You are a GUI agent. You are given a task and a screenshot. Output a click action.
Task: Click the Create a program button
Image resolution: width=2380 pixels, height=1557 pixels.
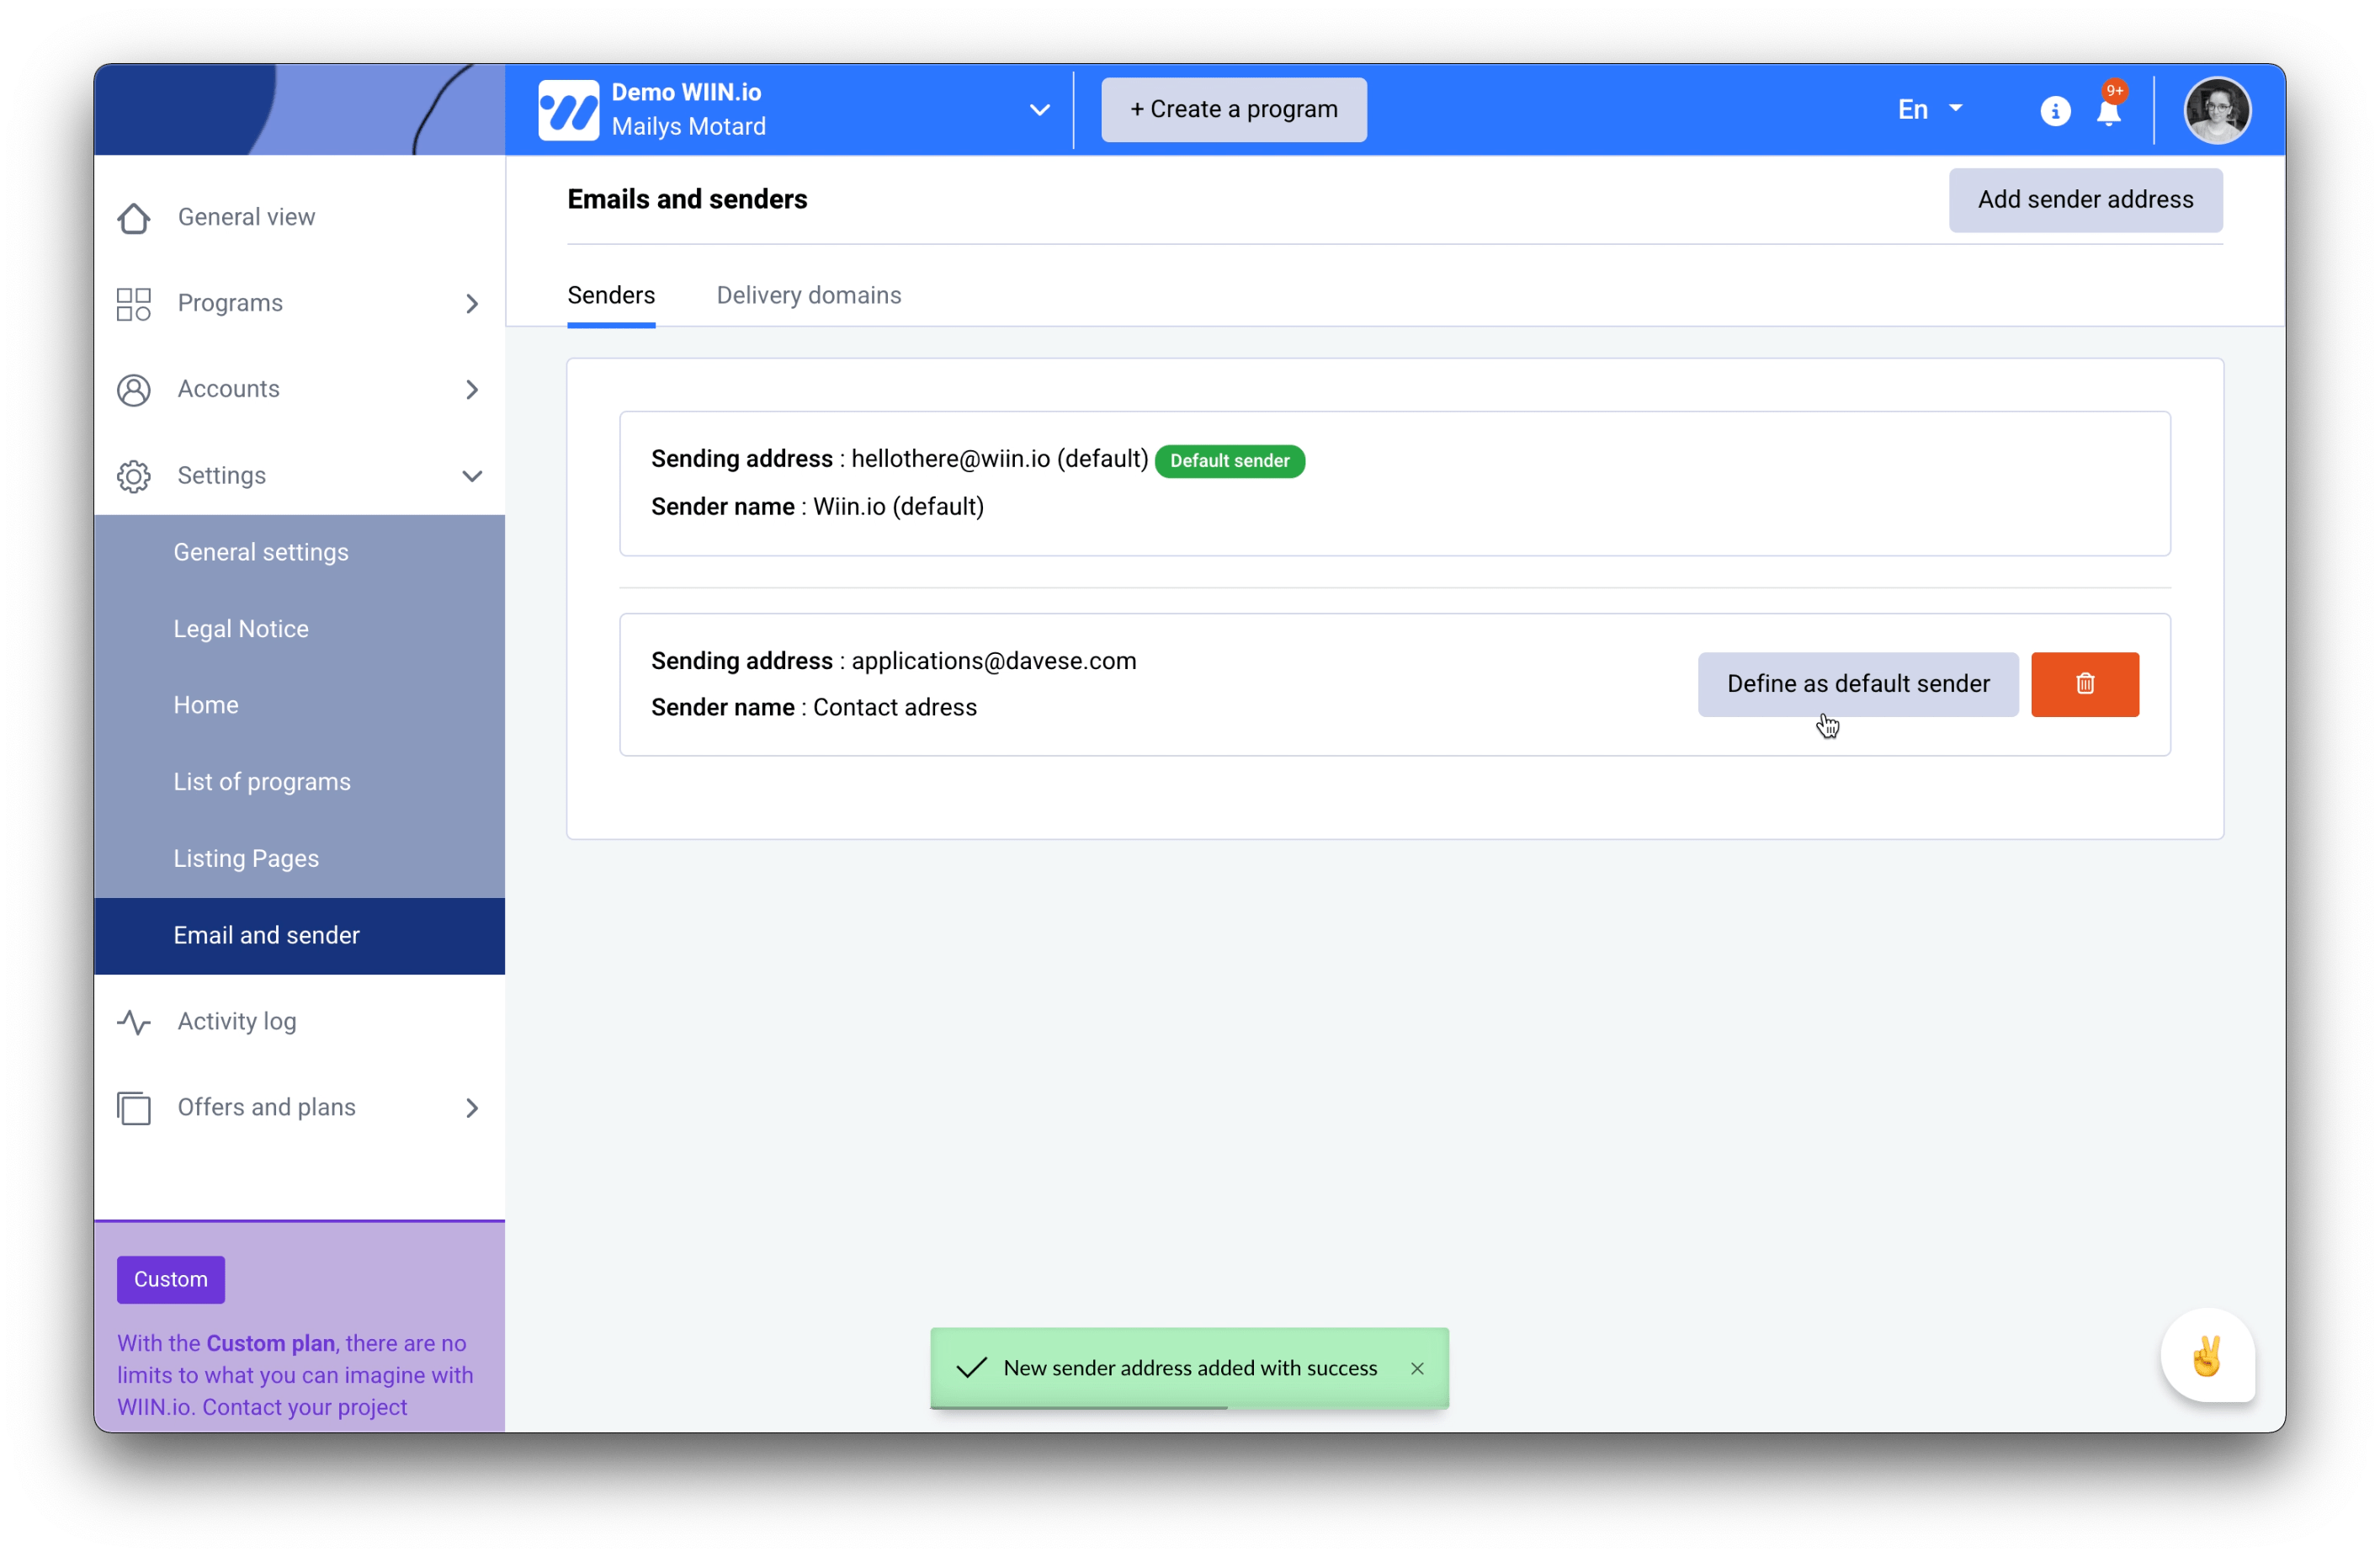point(1233,110)
